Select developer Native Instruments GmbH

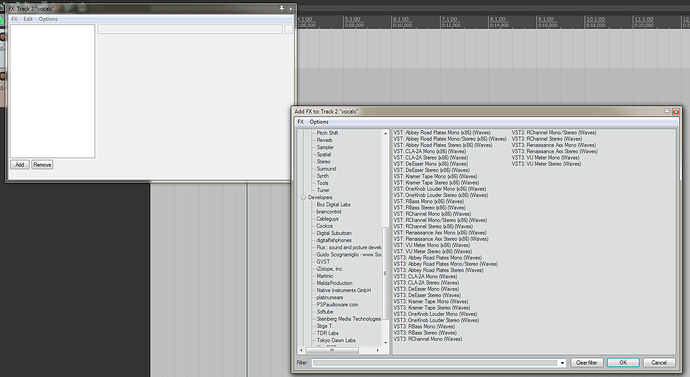[x=344, y=290]
